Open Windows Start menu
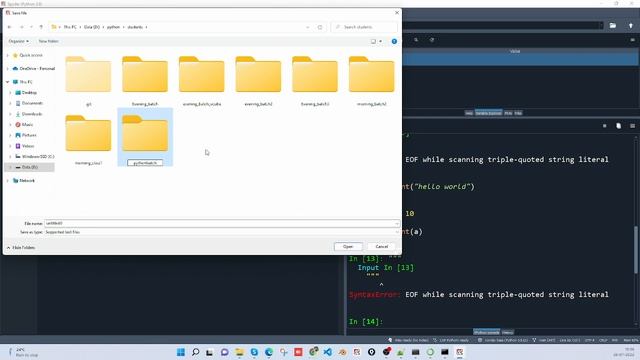The height and width of the screenshot is (360, 640). [181, 352]
